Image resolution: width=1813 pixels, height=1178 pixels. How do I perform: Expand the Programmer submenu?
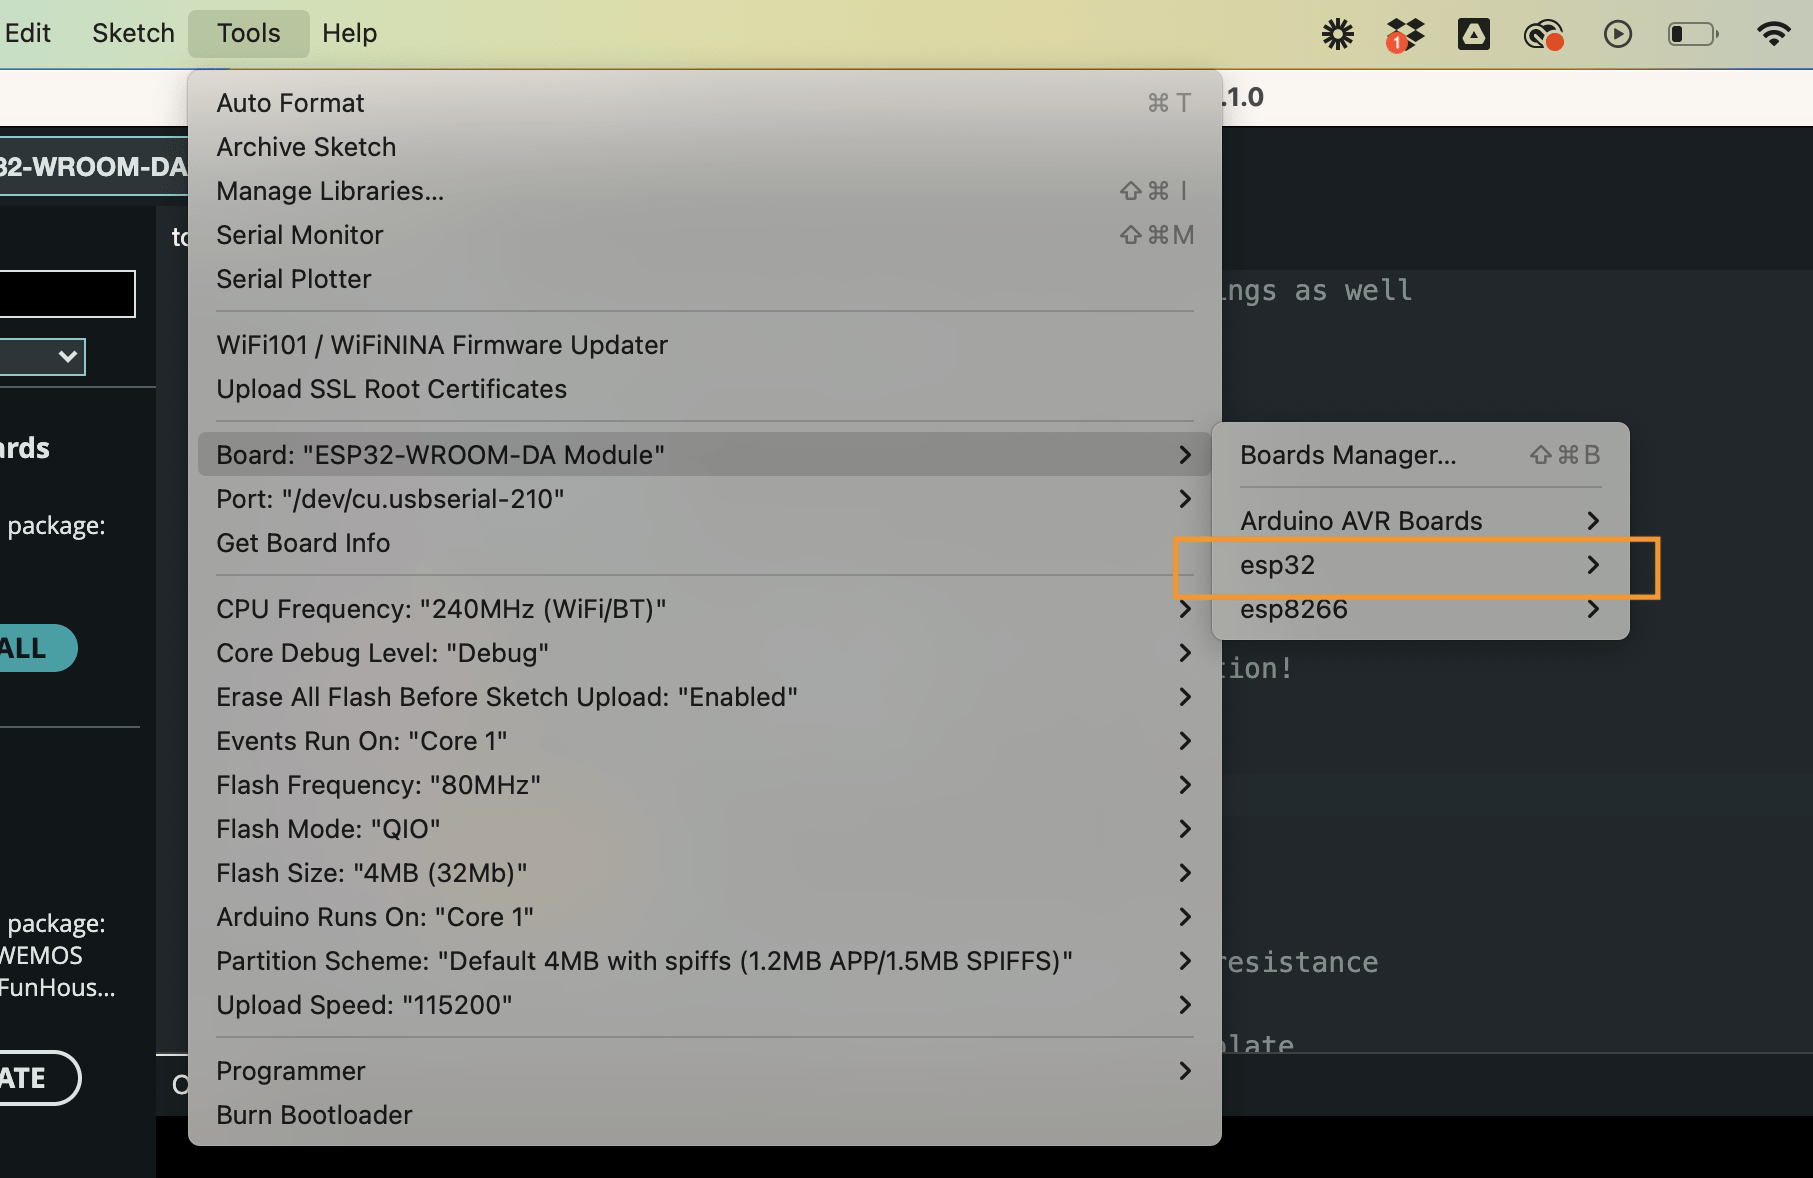704,1071
